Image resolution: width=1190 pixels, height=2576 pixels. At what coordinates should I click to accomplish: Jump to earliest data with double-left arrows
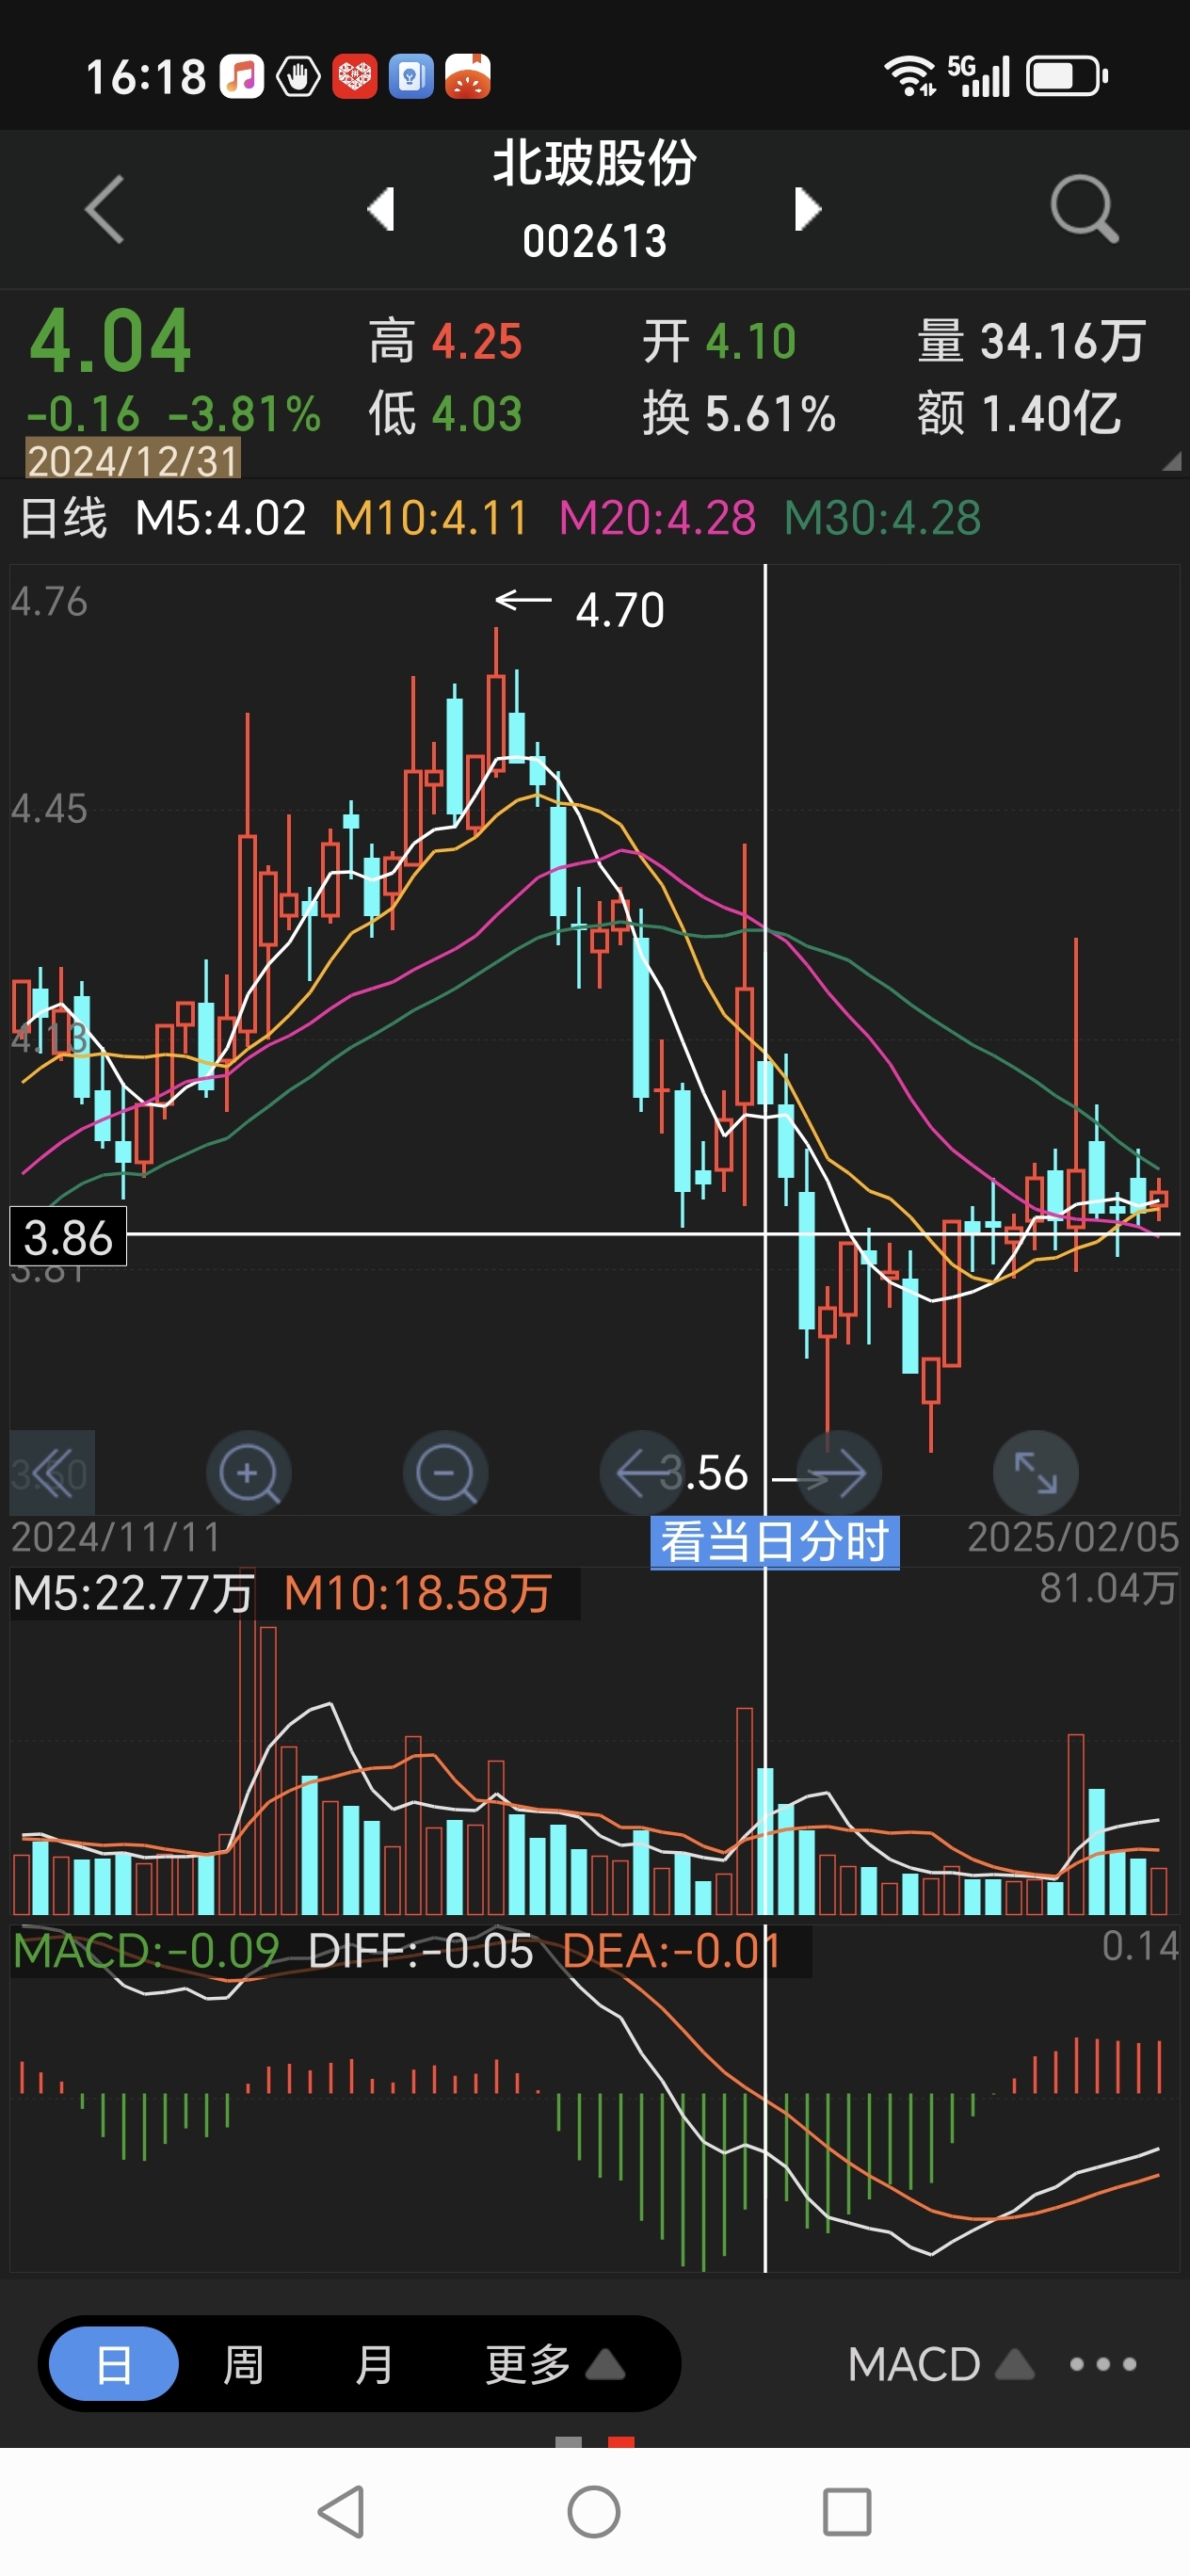pos(52,1473)
